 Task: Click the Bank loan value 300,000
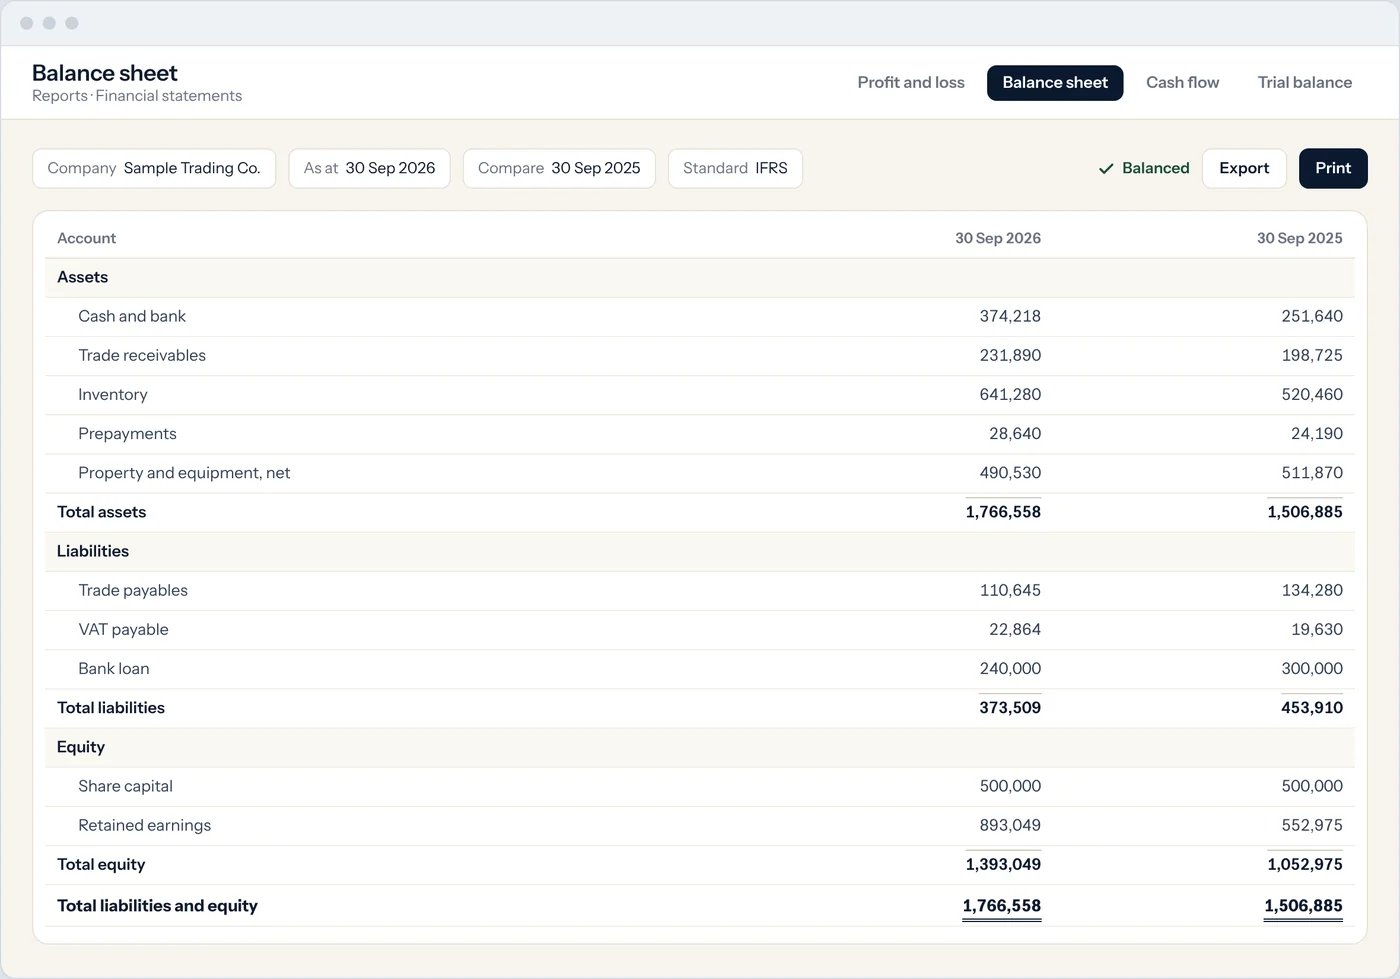click(x=1312, y=668)
